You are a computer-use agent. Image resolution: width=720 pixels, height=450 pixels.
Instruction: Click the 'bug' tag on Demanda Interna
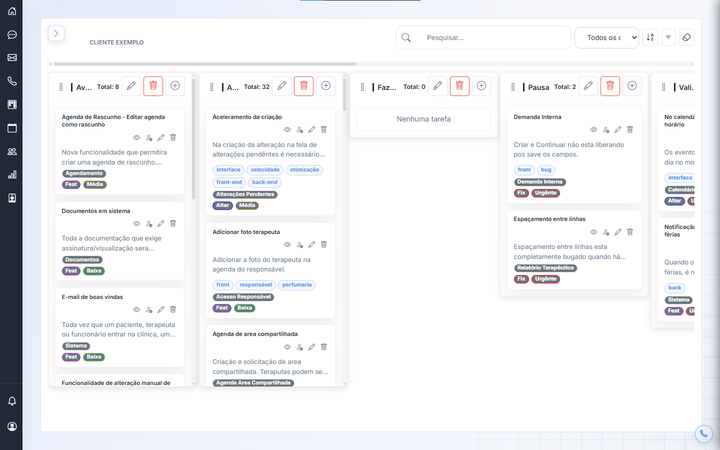click(546, 170)
